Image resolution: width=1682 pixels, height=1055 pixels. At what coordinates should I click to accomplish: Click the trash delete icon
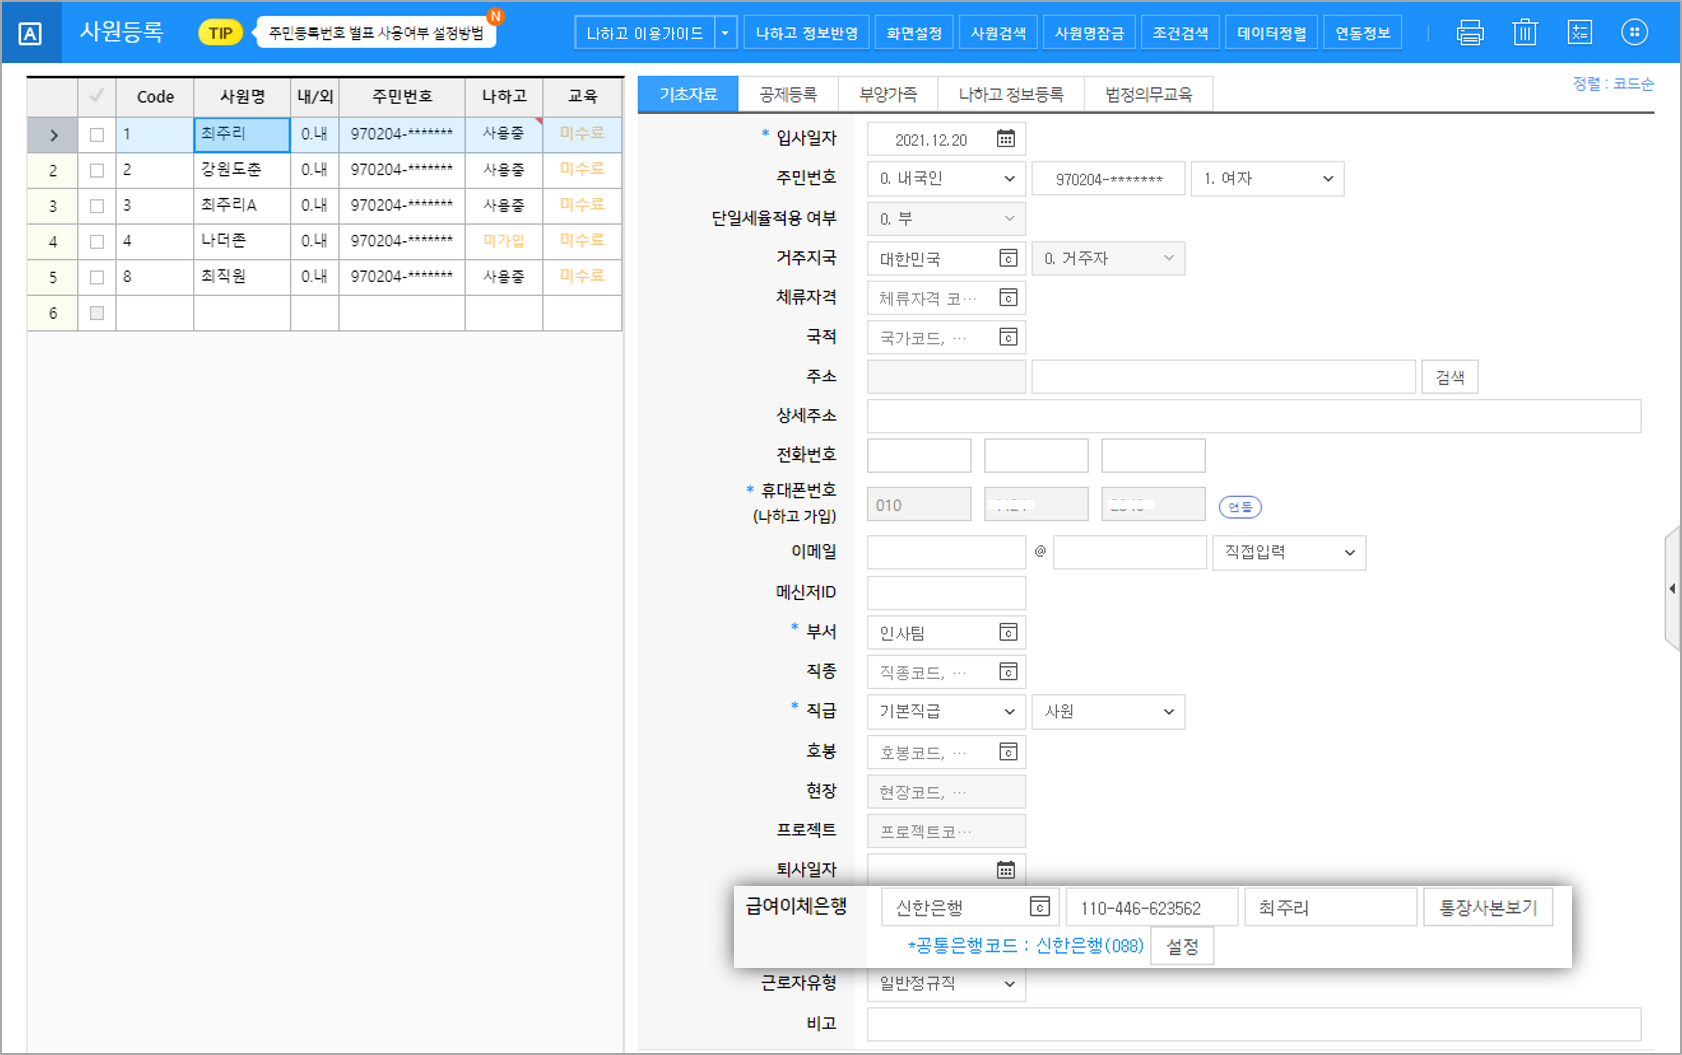tap(1524, 33)
